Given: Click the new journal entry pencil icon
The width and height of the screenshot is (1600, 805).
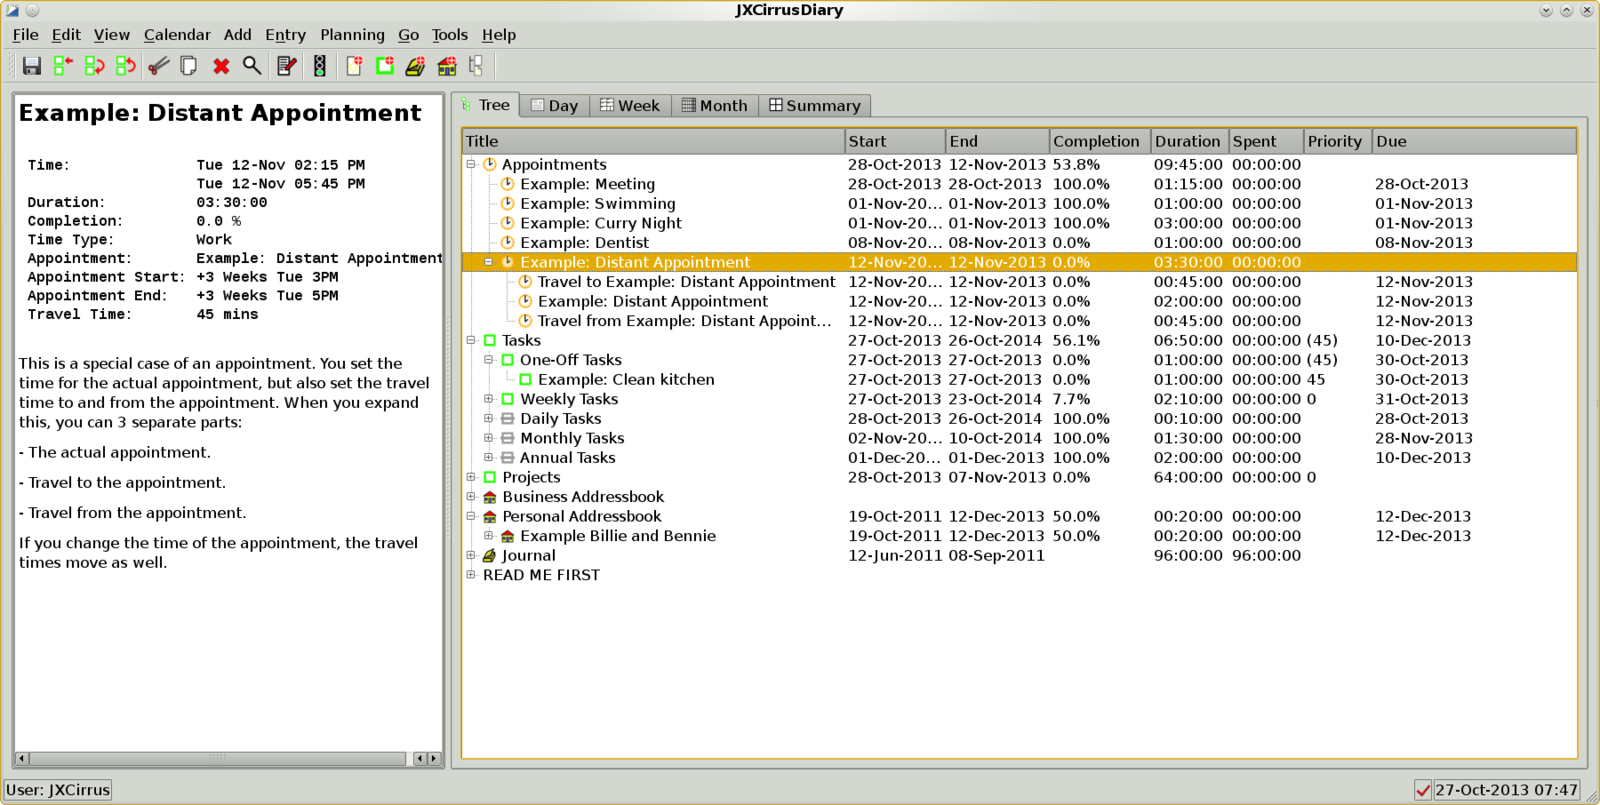Looking at the screenshot, I should click(415, 66).
